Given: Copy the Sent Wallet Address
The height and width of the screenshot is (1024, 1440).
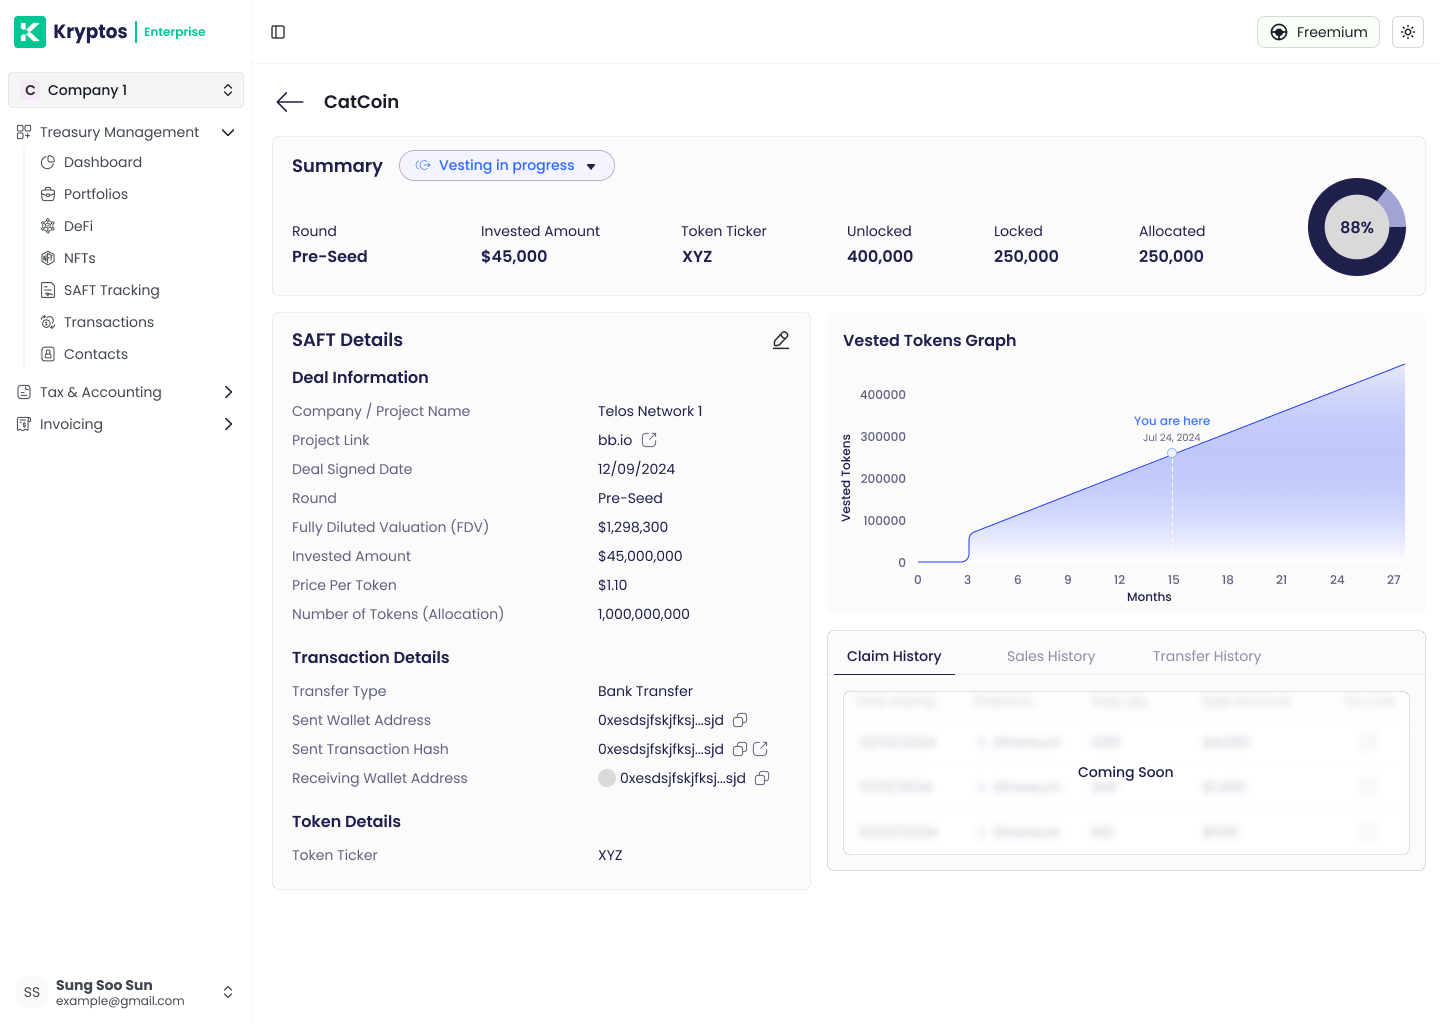Looking at the screenshot, I should [x=740, y=720].
